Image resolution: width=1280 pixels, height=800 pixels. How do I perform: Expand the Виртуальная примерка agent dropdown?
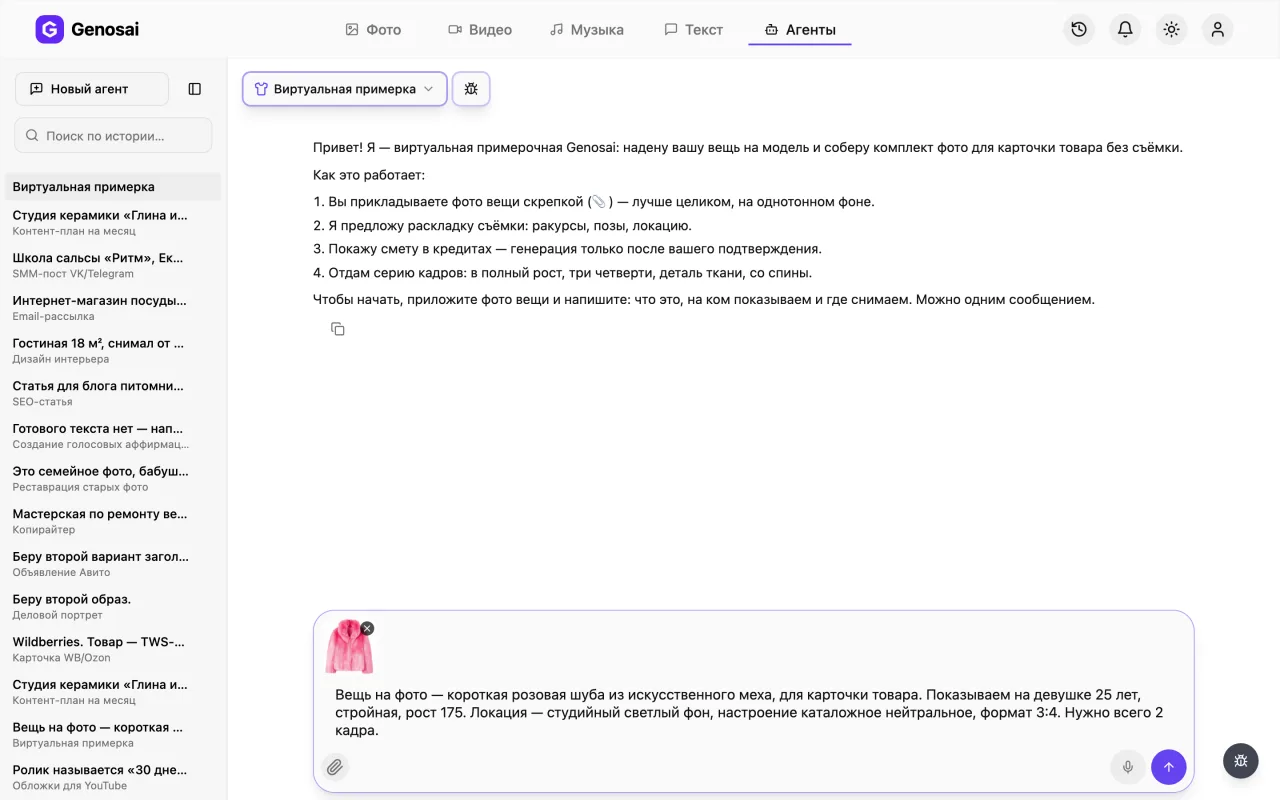coord(345,89)
